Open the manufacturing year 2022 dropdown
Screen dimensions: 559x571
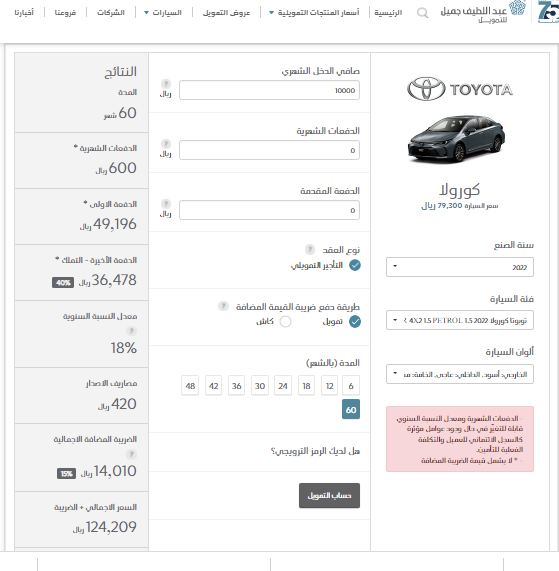click(460, 267)
